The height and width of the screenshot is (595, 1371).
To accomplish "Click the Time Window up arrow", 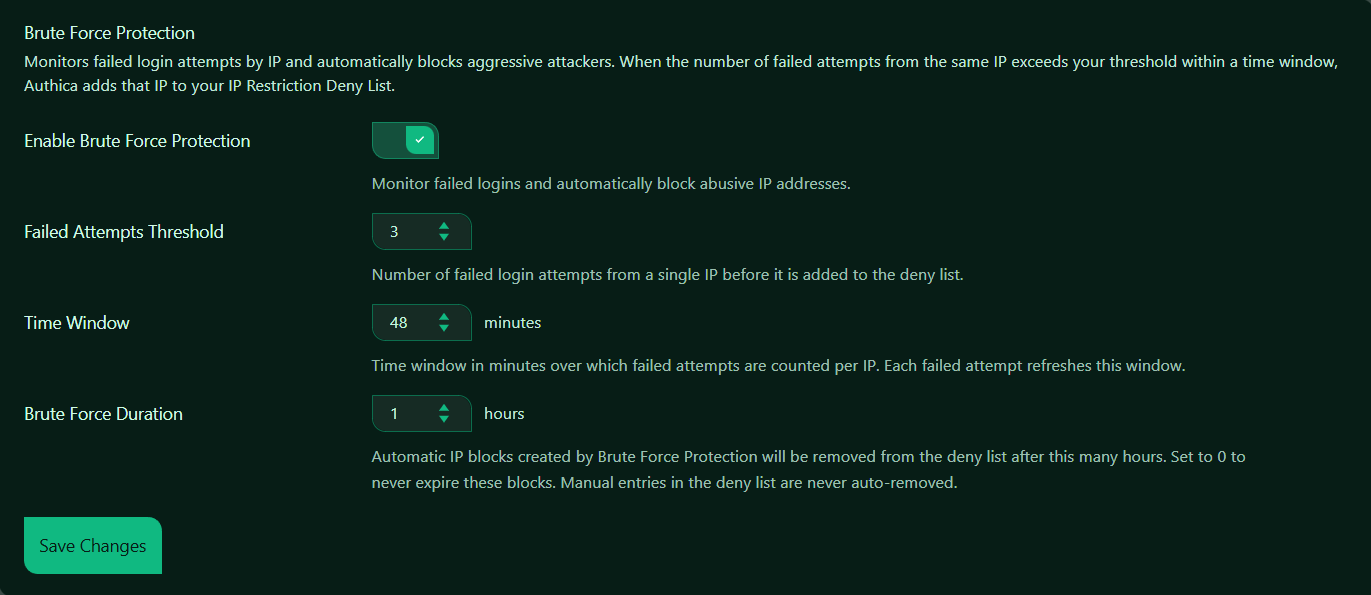I will pos(444,317).
